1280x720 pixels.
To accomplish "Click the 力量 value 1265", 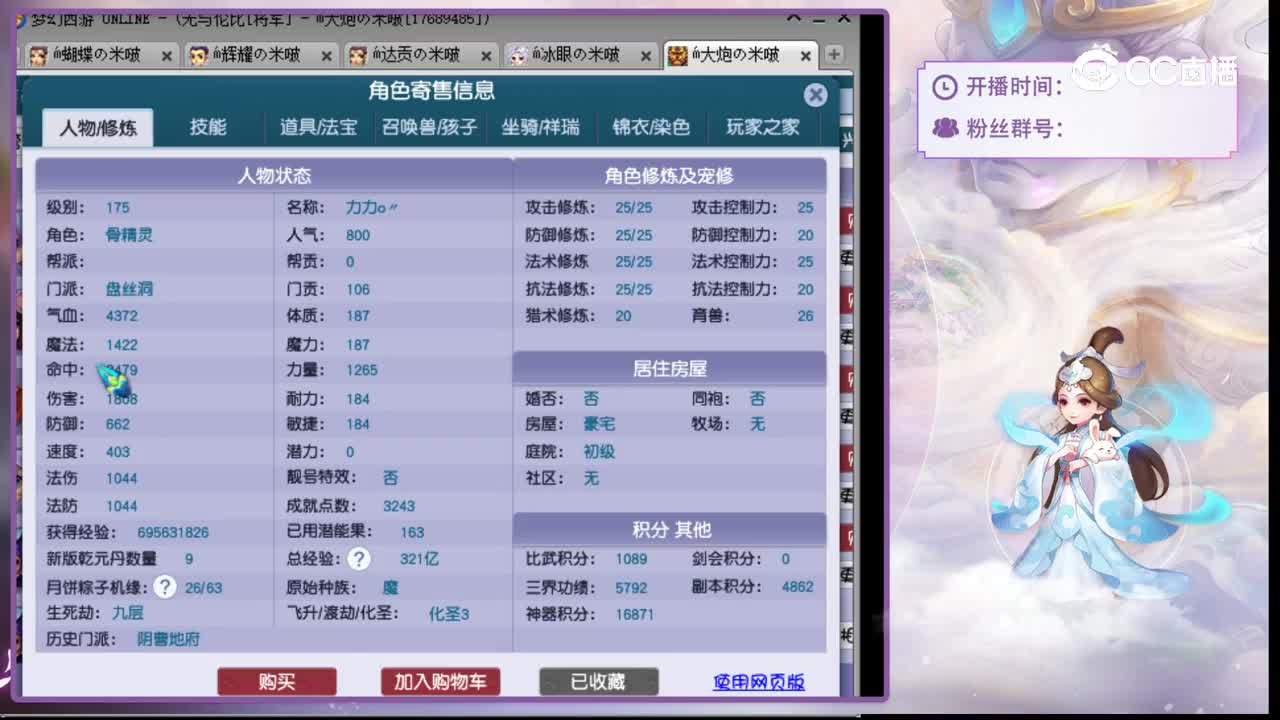I will click(x=361, y=370).
